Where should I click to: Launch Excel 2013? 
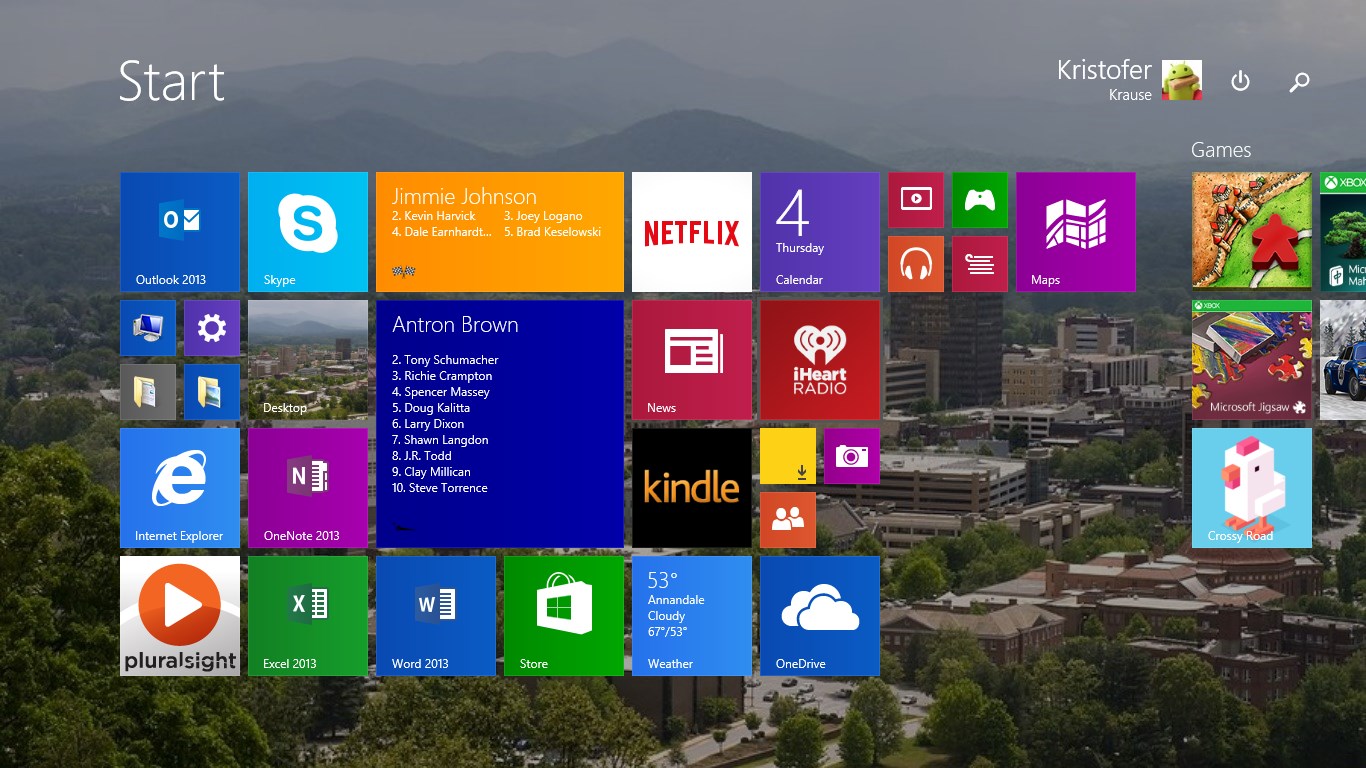(308, 616)
